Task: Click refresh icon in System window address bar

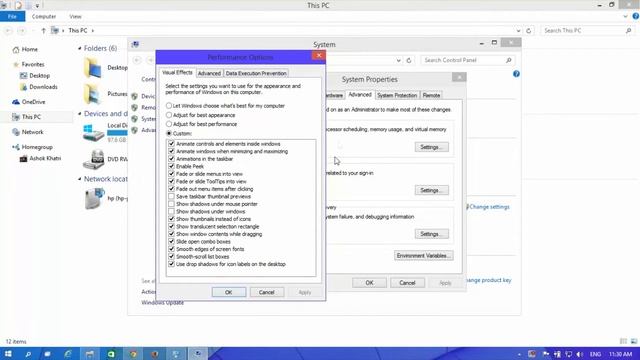Action: [409, 60]
